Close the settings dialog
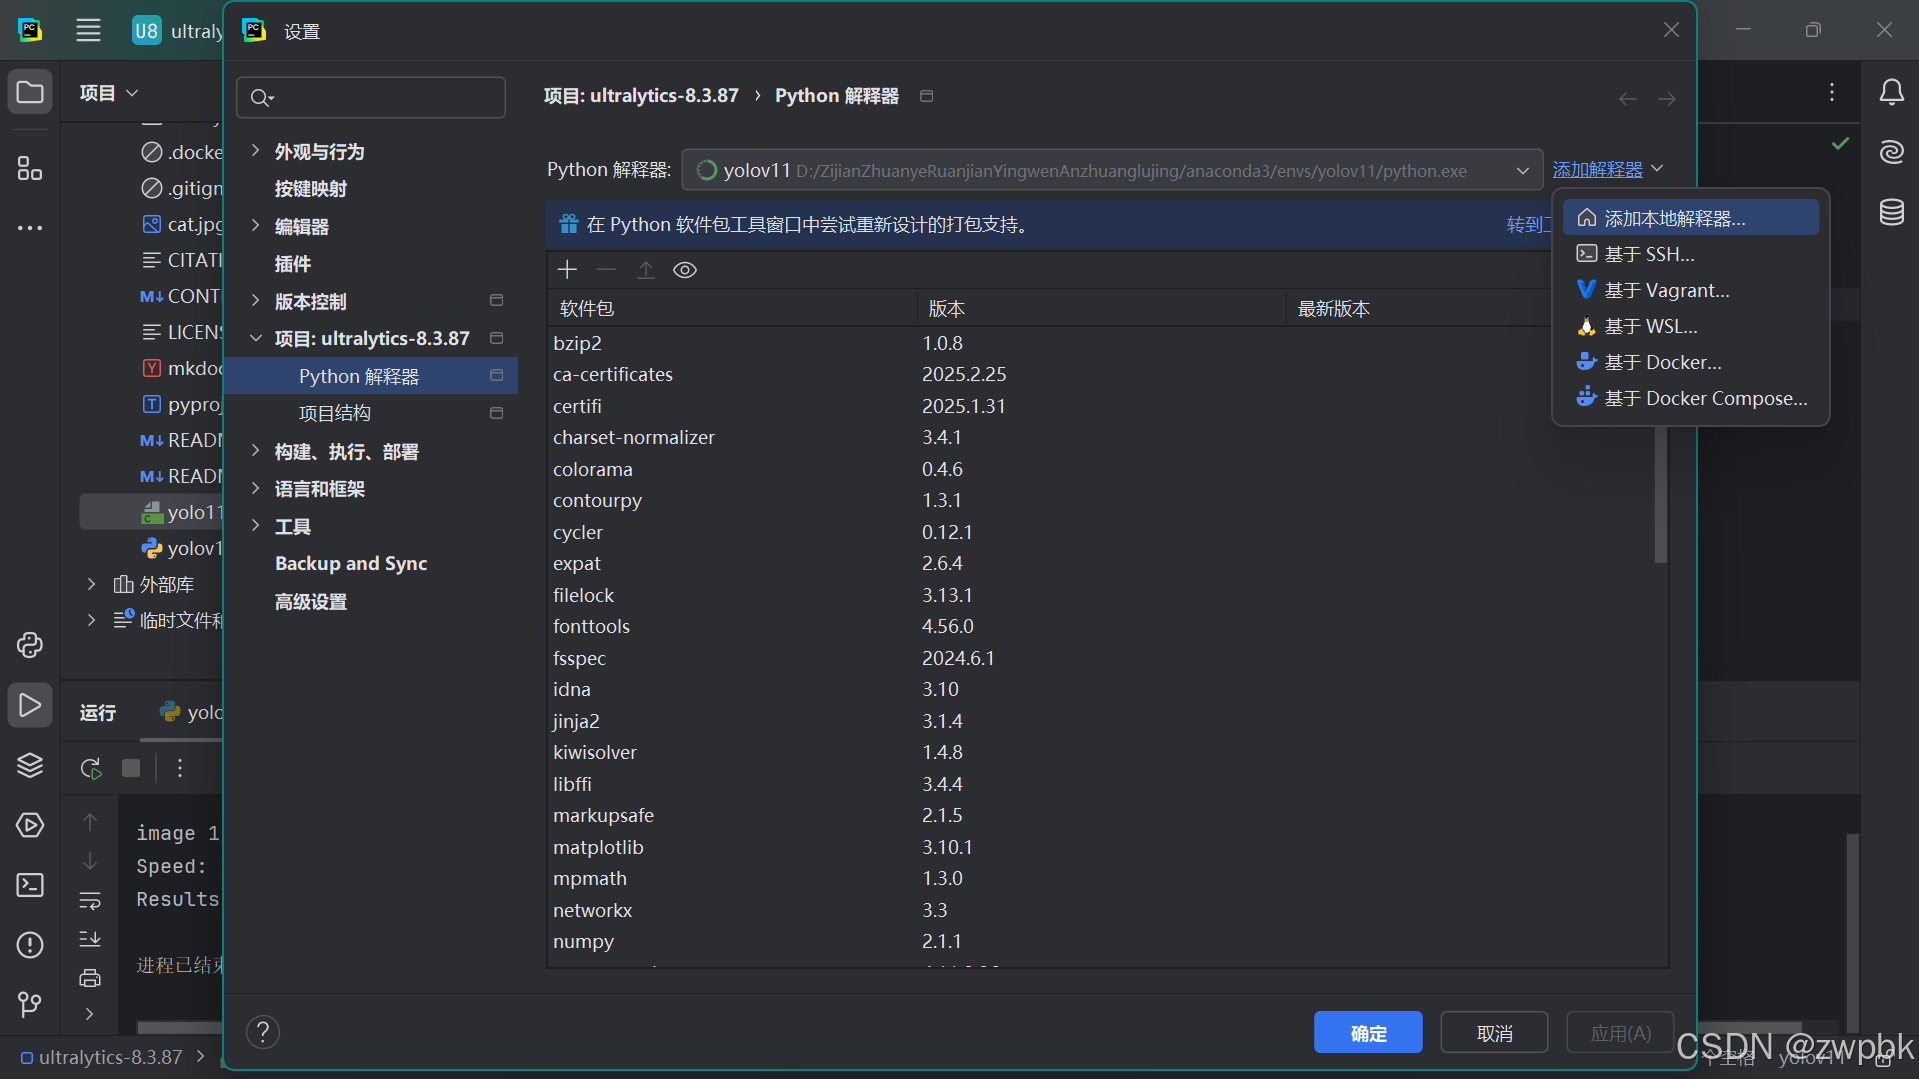The height and width of the screenshot is (1079, 1919). tap(1671, 30)
